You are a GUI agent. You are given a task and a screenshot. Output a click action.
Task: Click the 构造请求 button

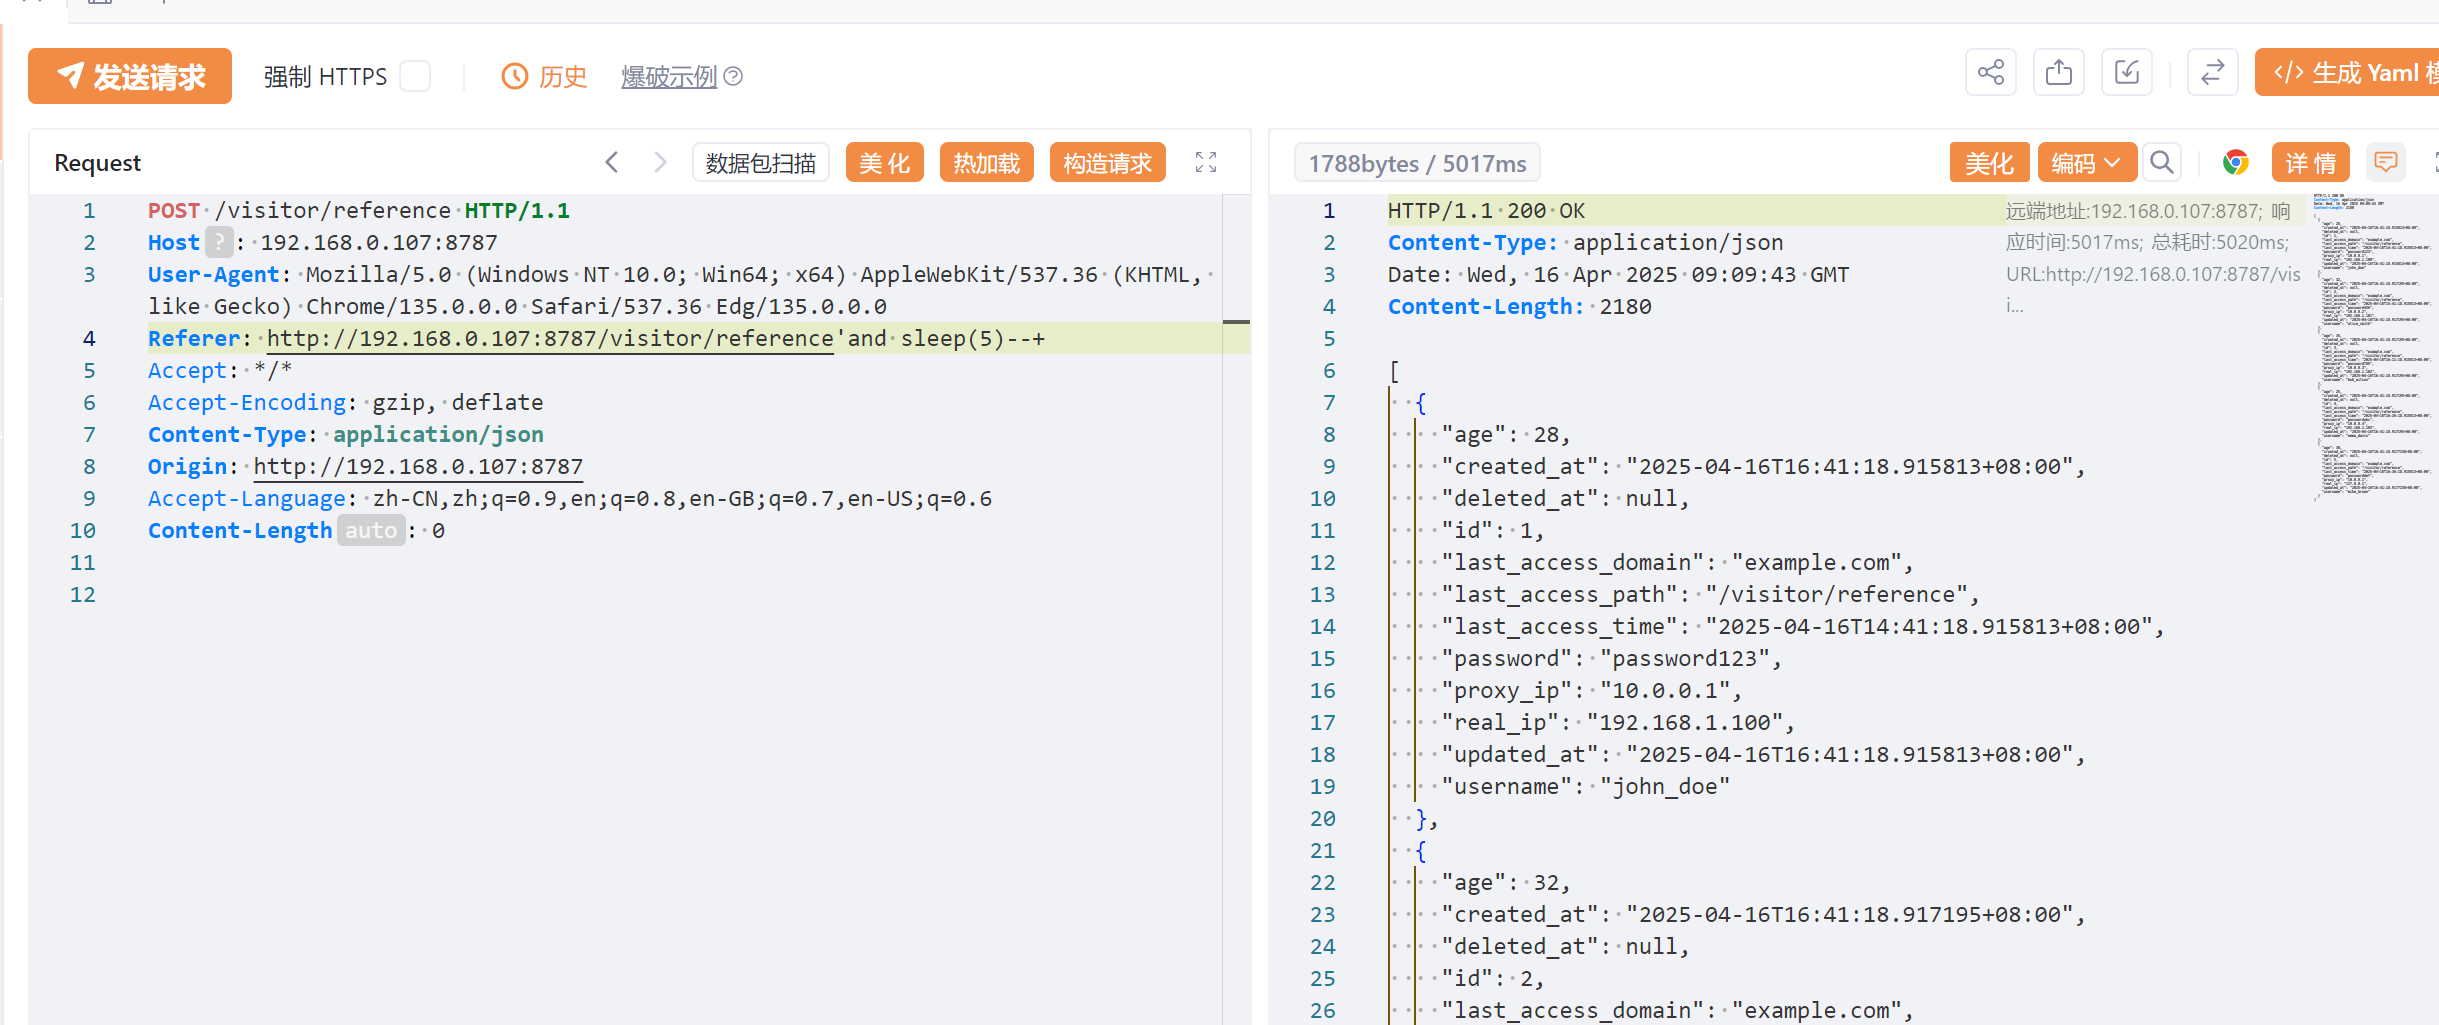[1107, 163]
